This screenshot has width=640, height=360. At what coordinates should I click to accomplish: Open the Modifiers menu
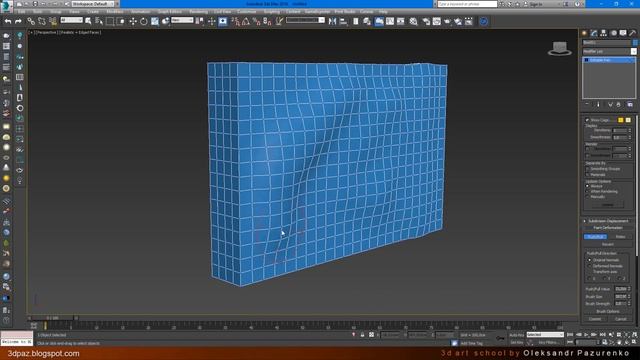pyautogui.click(x=115, y=12)
